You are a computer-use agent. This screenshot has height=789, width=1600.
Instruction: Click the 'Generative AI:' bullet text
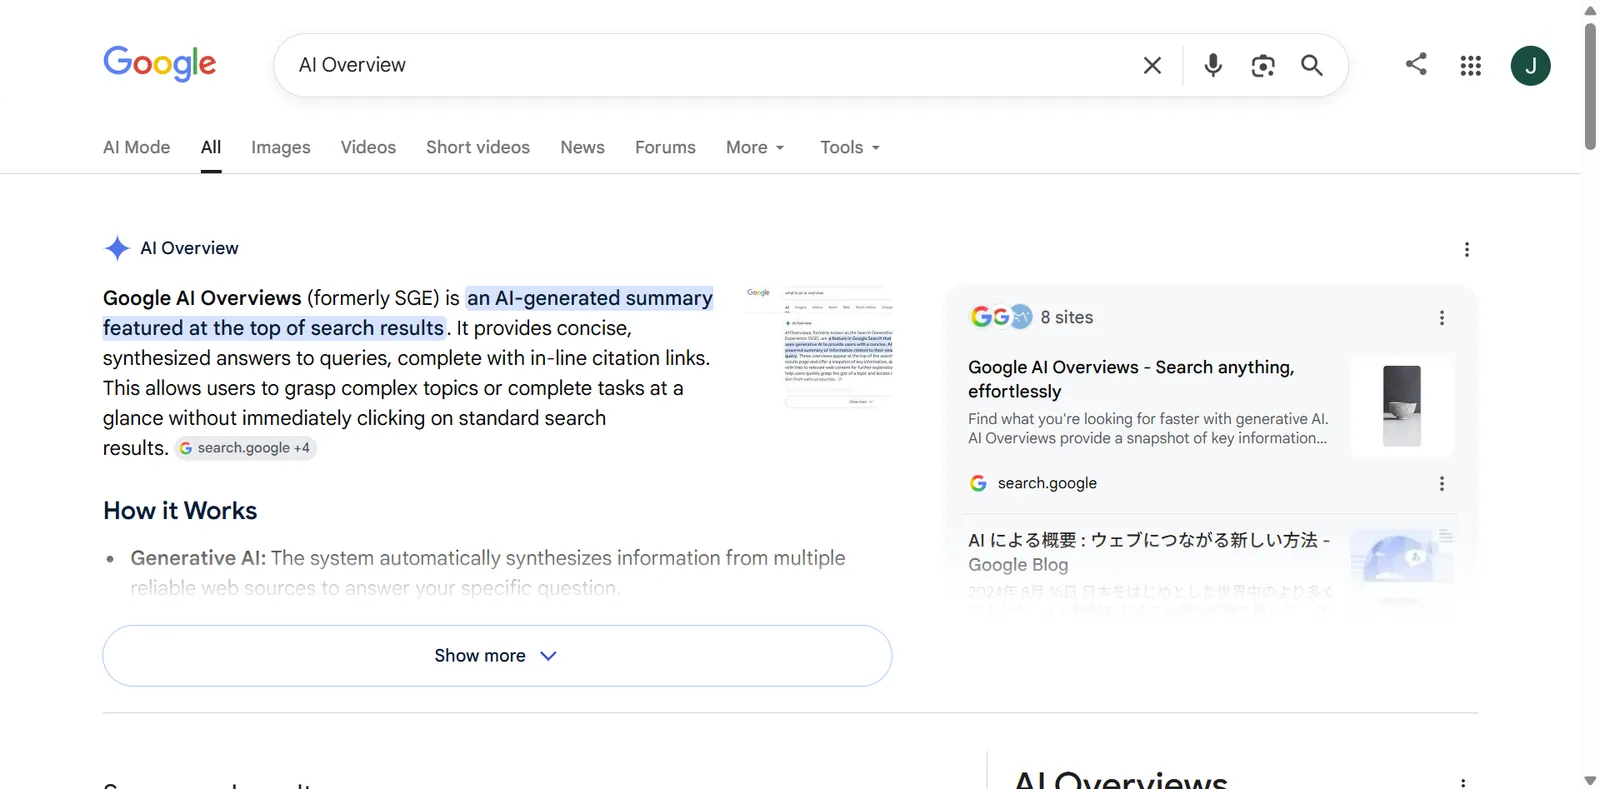point(198,558)
